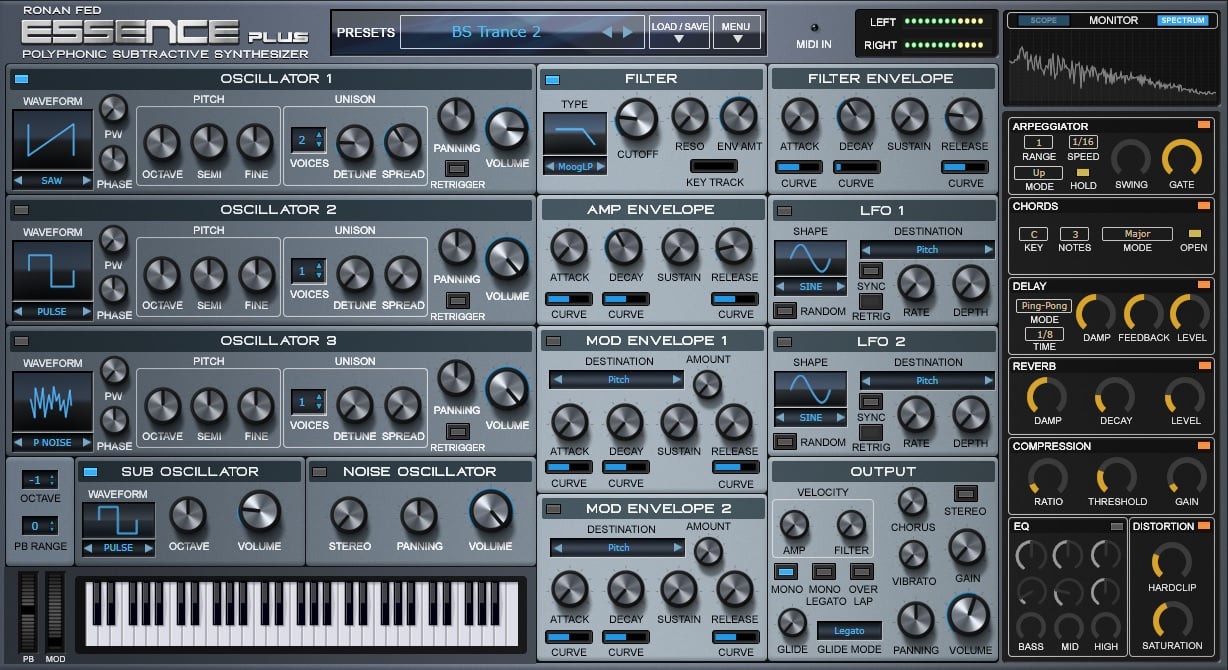Viewport: 1228px width, 670px height.
Task: Enable Oscillator 3 power toggle
Action: [x=21, y=341]
